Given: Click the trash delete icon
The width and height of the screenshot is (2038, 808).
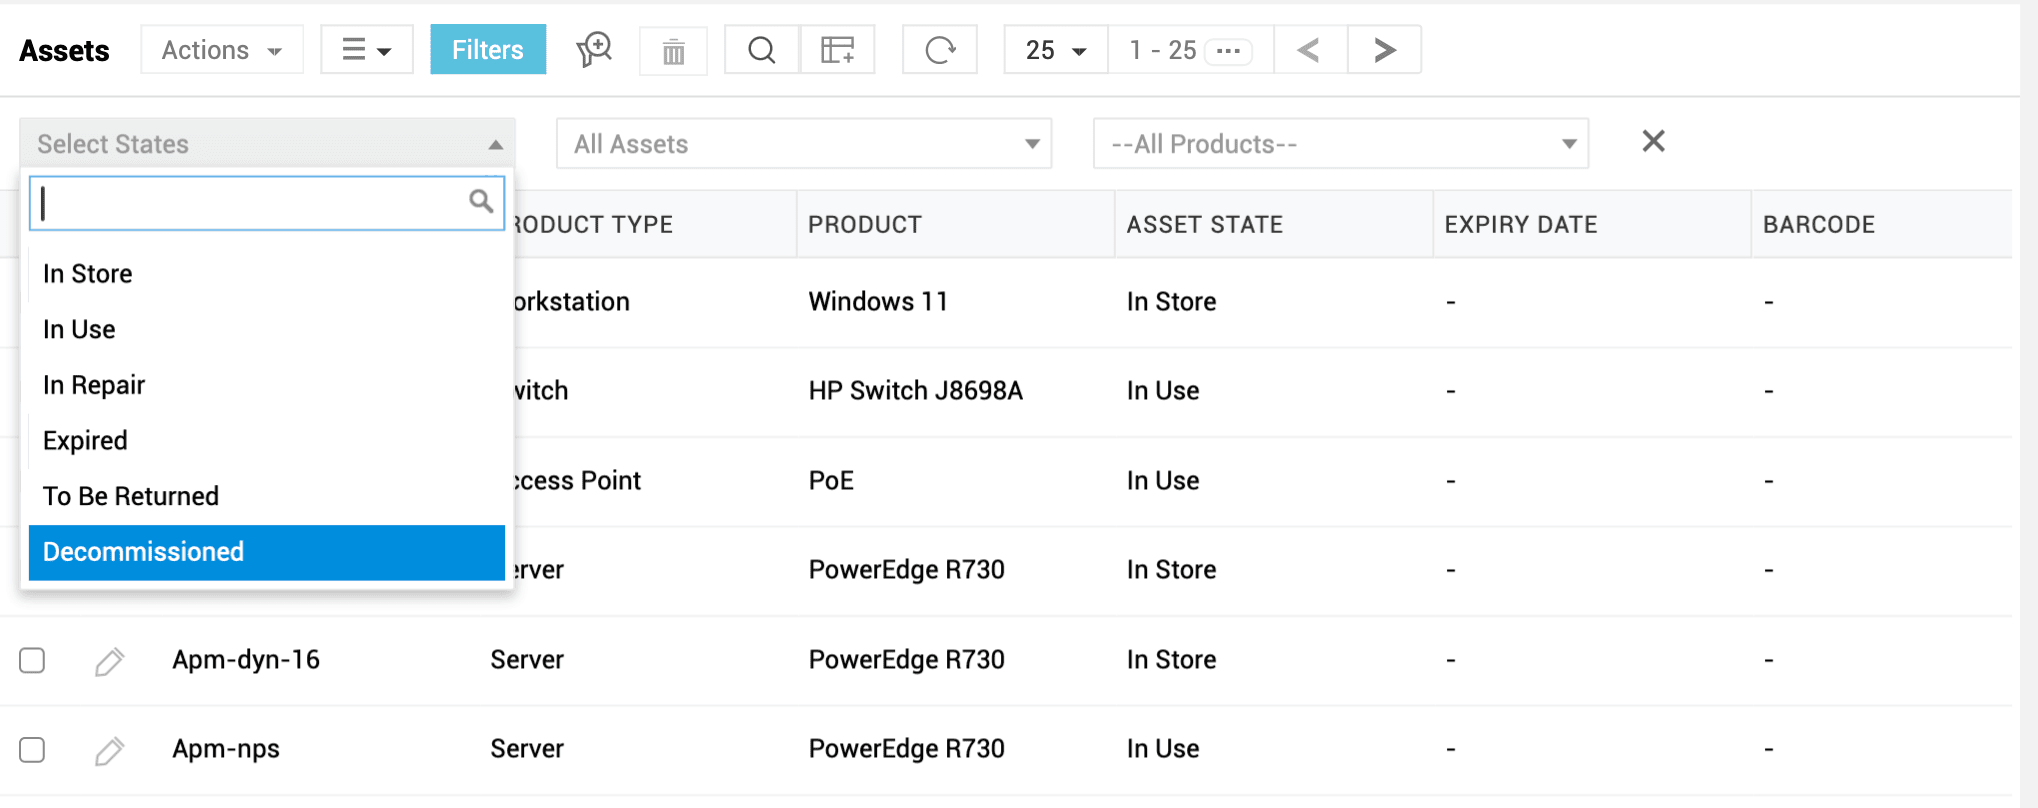Looking at the screenshot, I should point(673,50).
